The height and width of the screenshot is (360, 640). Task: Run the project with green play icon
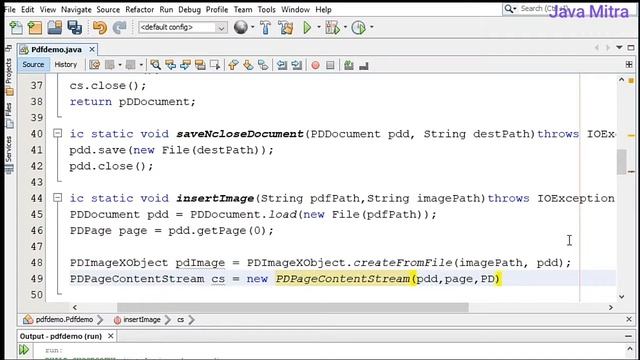tap(307, 27)
